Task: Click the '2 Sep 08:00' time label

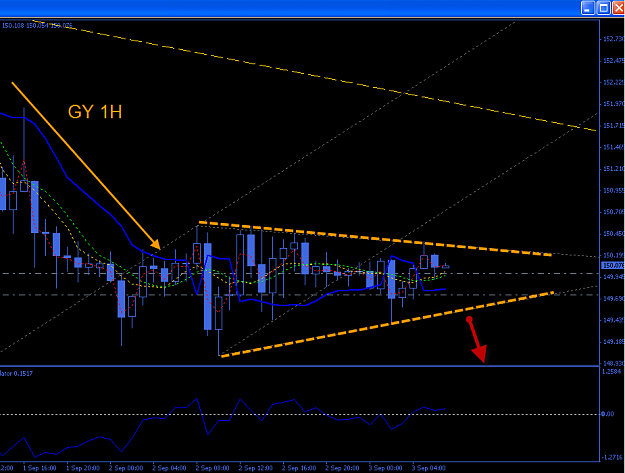Action: point(212,468)
